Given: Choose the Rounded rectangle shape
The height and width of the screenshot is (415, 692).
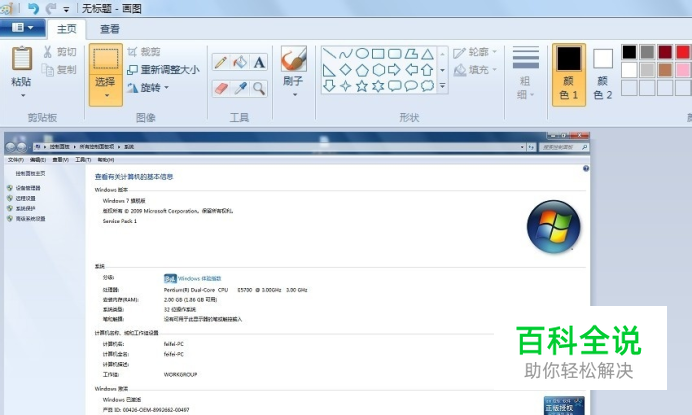Looking at the screenshot, I should (395, 54).
